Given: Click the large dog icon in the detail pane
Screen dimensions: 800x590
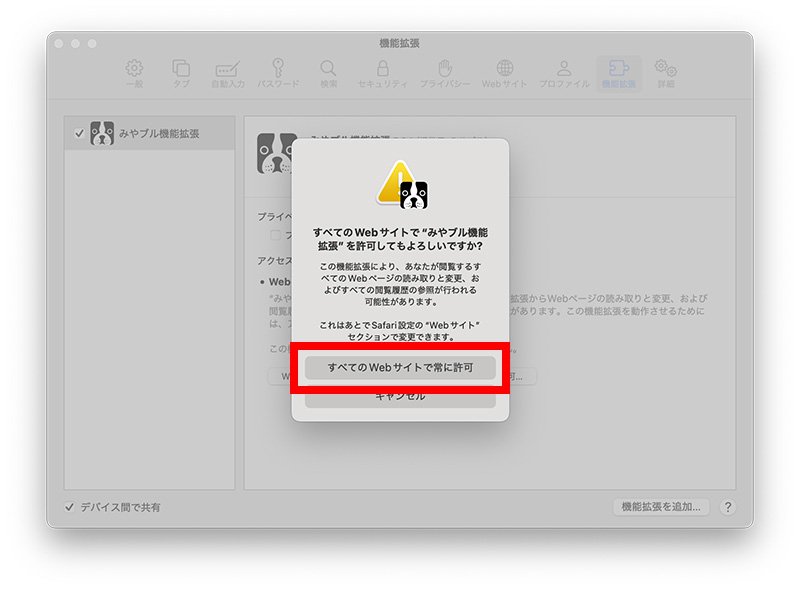Looking at the screenshot, I should coord(276,154).
